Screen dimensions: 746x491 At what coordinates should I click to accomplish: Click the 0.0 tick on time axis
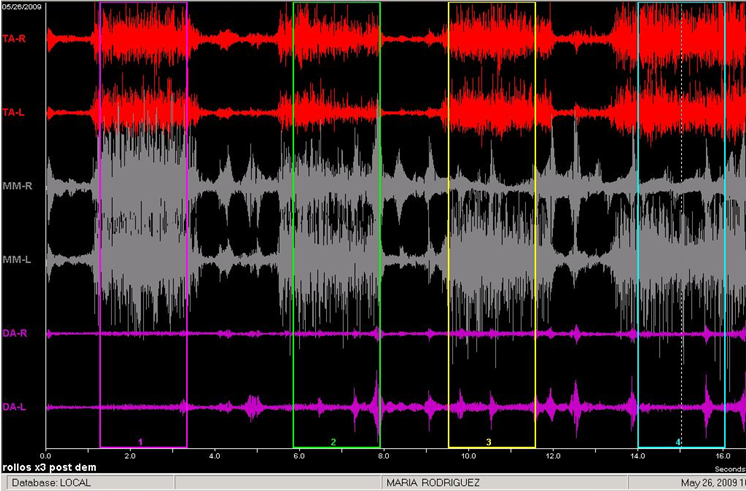(45, 455)
